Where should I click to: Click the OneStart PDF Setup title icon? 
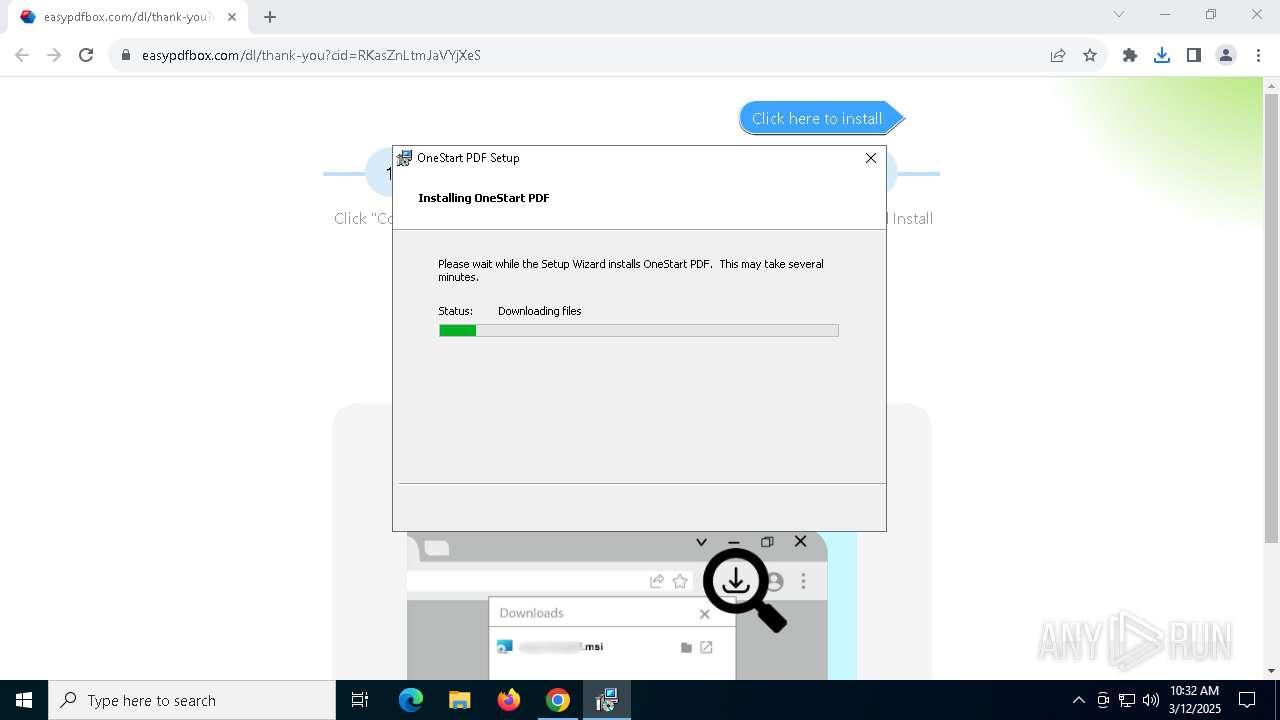[404, 158]
